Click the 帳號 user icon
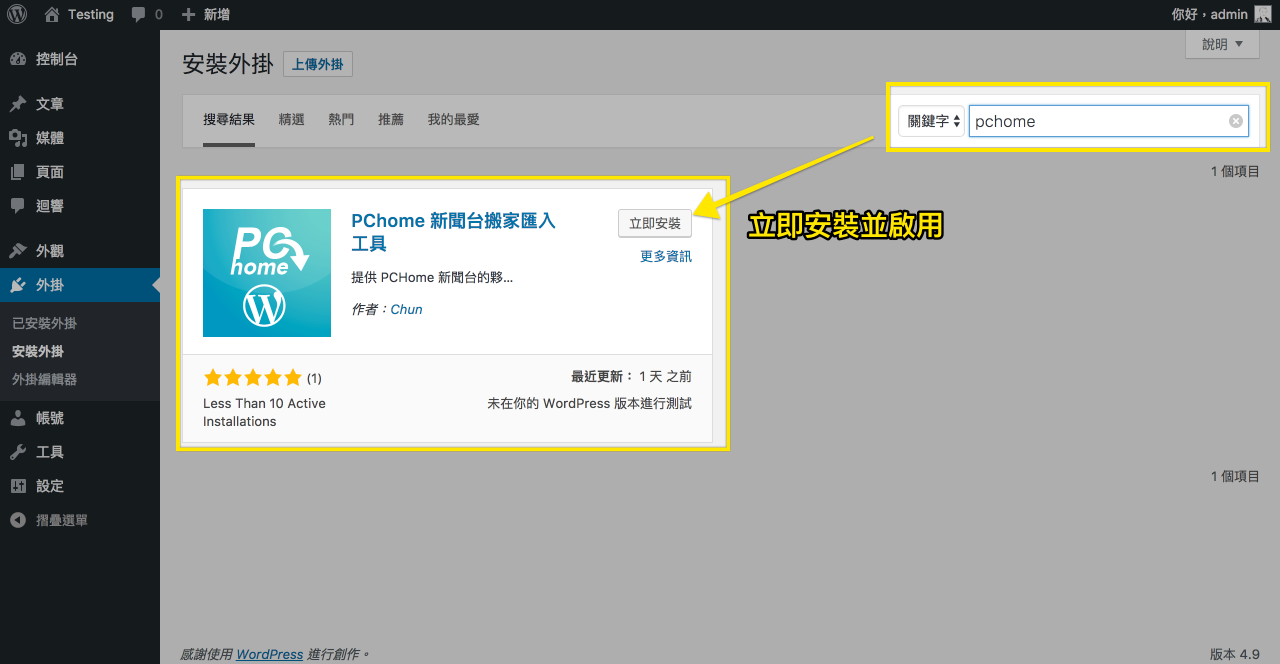The height and width of the screenshot is (664, 1280). tap(18, 418)
